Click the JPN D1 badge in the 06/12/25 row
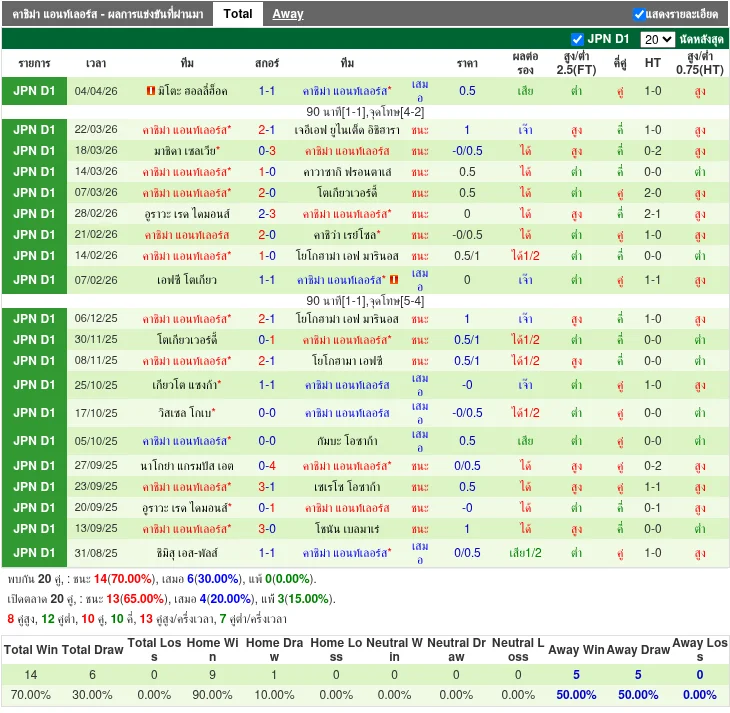The image size is (730, 713). point(34,319)
